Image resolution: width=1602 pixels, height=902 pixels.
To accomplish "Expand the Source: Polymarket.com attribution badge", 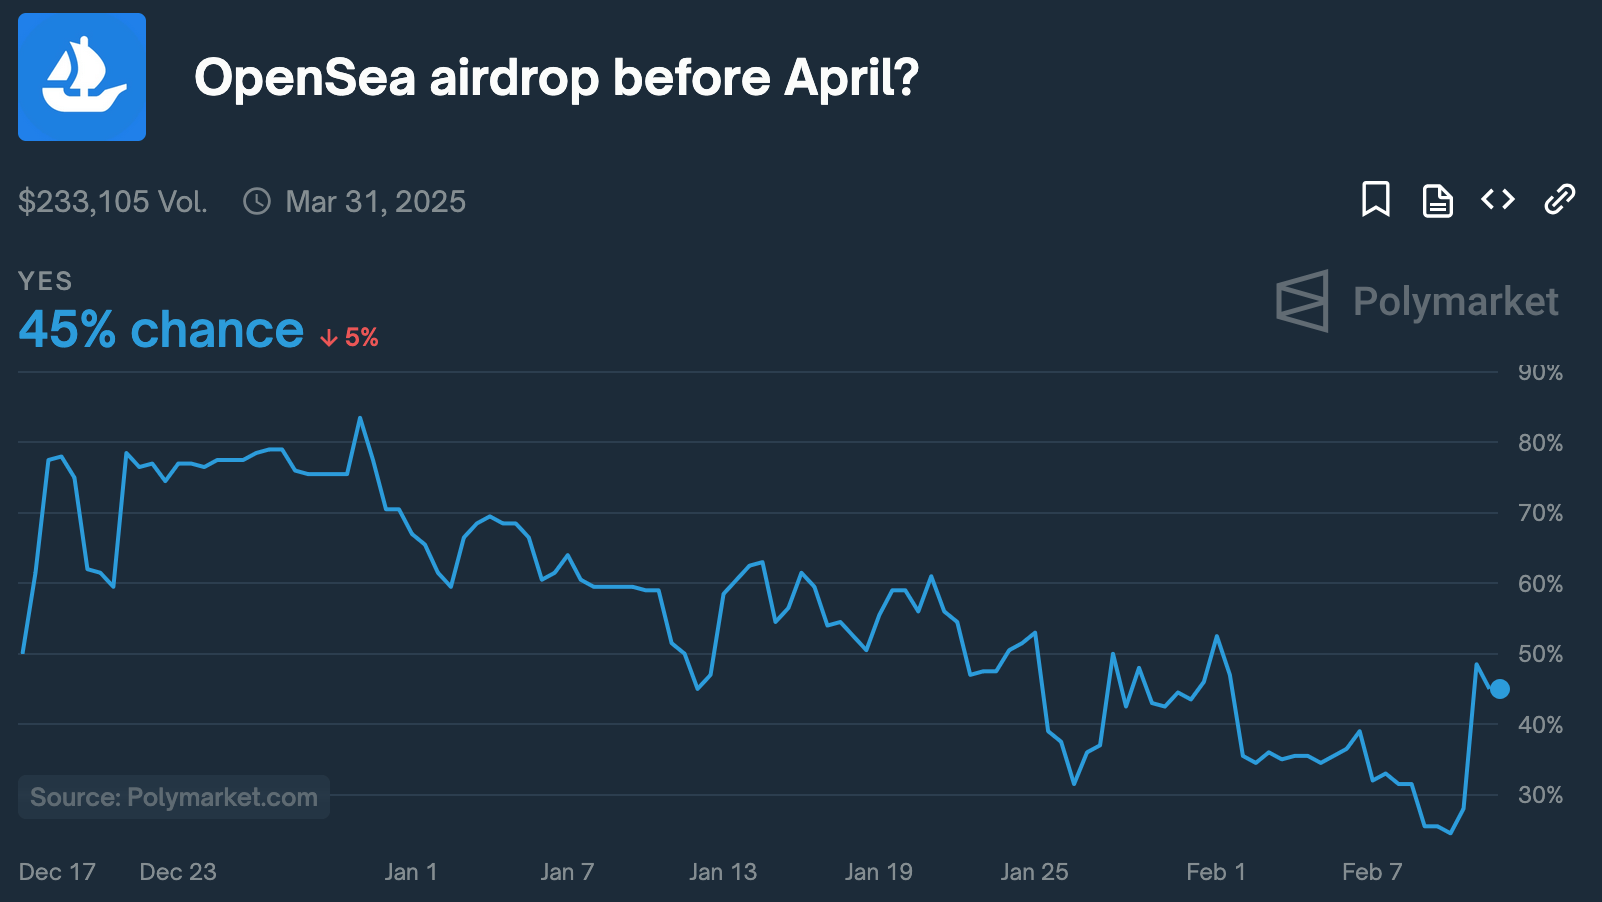I will coord(173,797).
